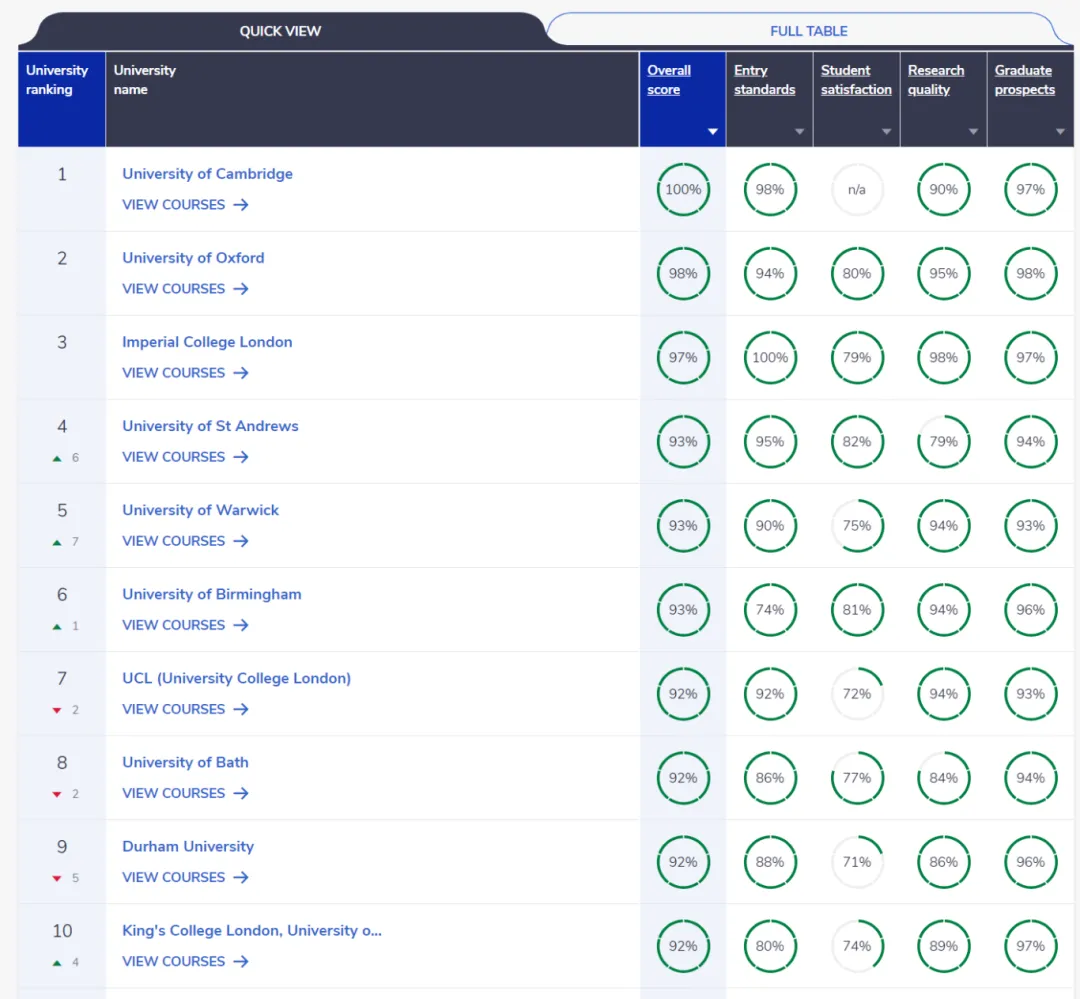
Task: Open Student satisfaction sort arrow
Action: [x=886, y=132]
